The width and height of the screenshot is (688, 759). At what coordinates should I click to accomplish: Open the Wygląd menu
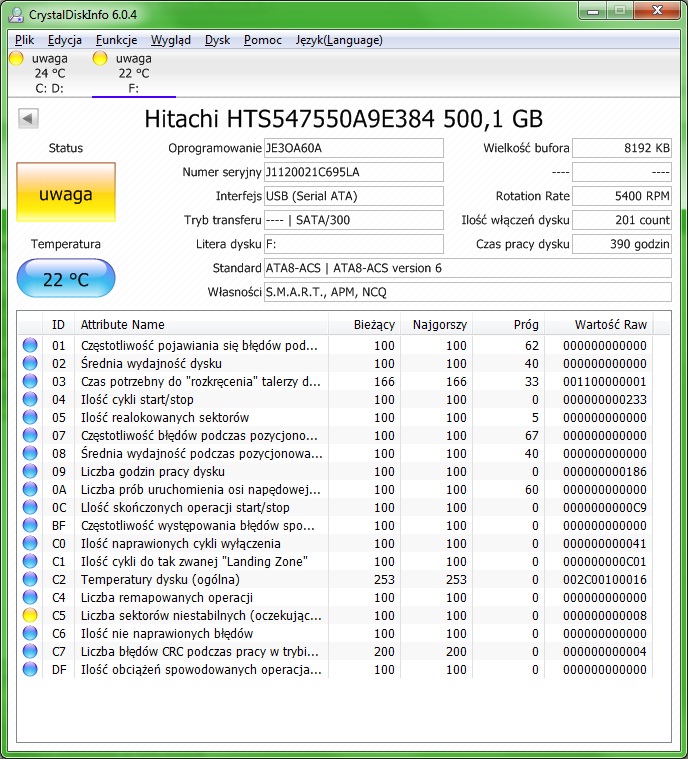point(170,40)
